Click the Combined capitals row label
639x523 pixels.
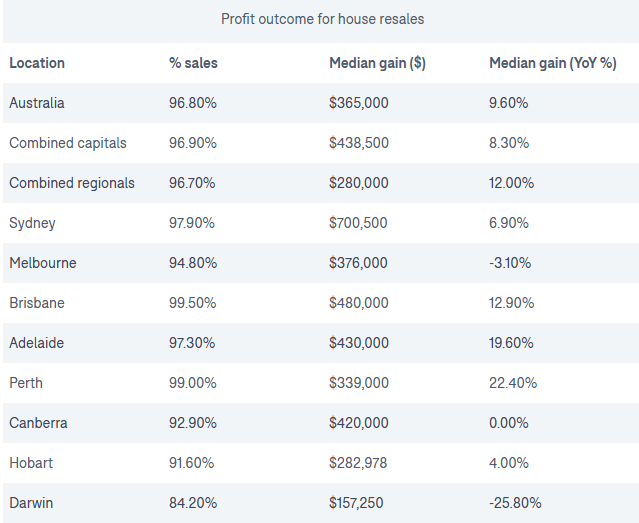click(x=68, y=143)
